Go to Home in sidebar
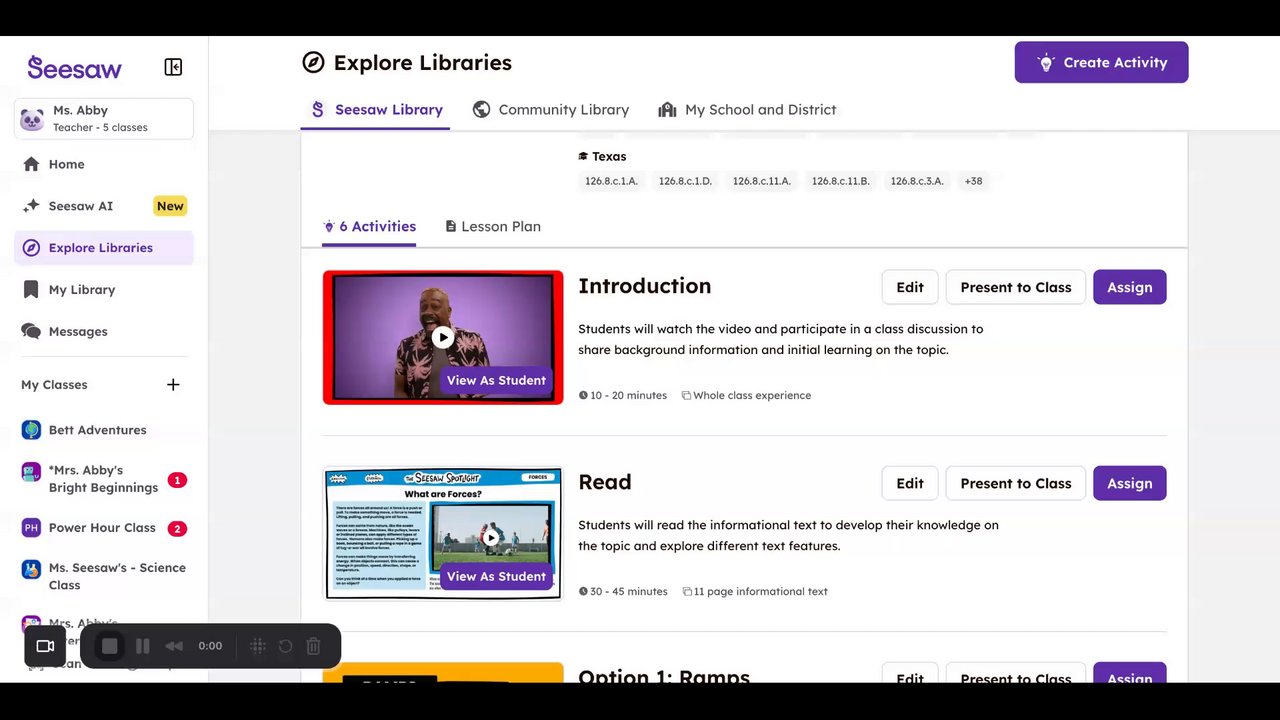 [x=104, y=164]
